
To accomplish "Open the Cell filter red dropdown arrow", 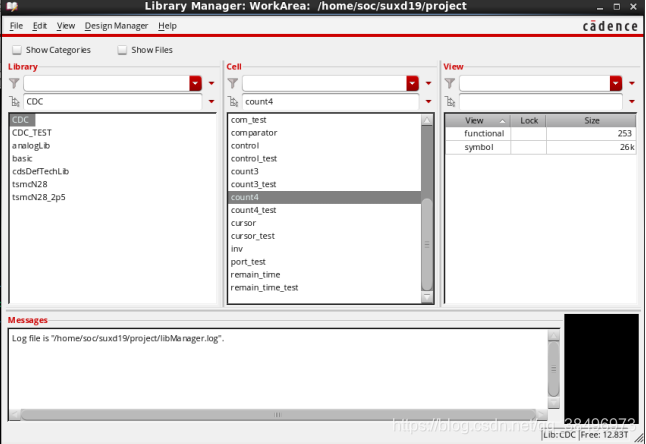I will [413, 84].
